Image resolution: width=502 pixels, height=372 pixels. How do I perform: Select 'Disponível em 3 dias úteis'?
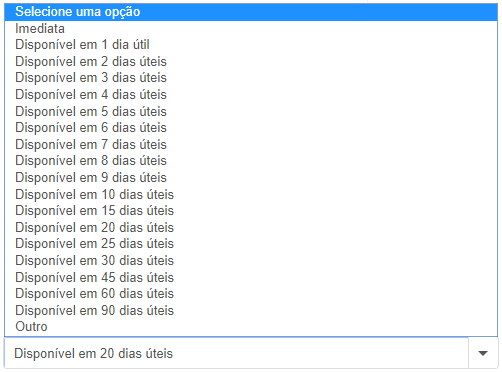click(251, 78)
